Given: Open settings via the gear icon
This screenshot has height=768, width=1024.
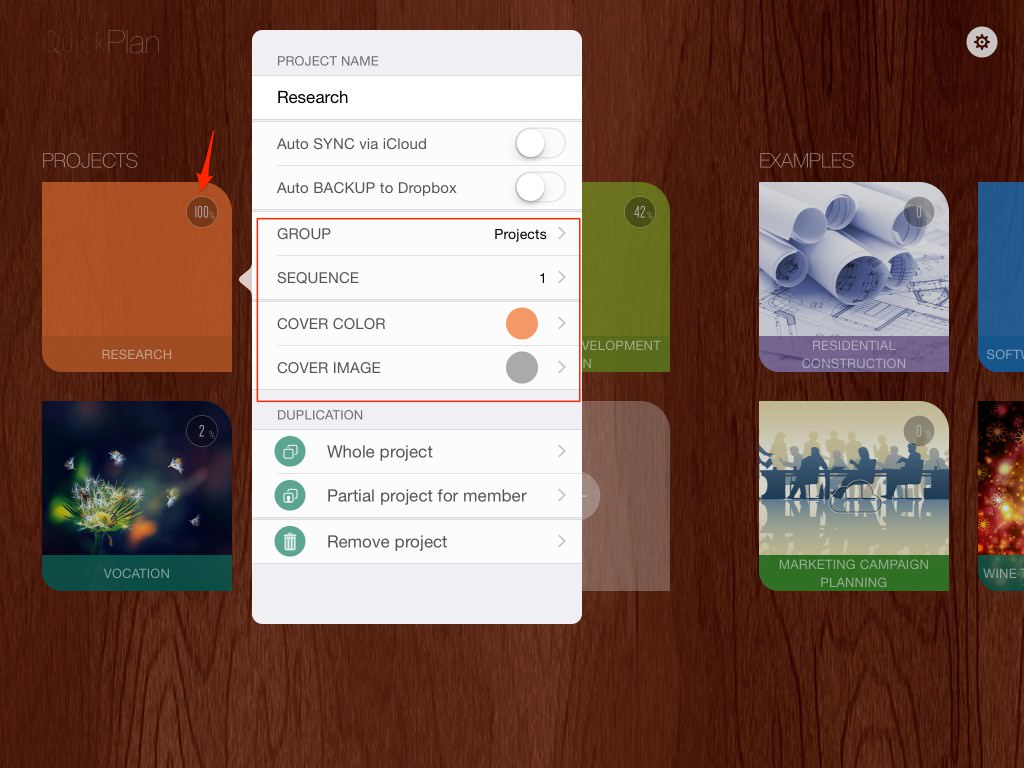Looking at the screenshot, I should (982, 42).
